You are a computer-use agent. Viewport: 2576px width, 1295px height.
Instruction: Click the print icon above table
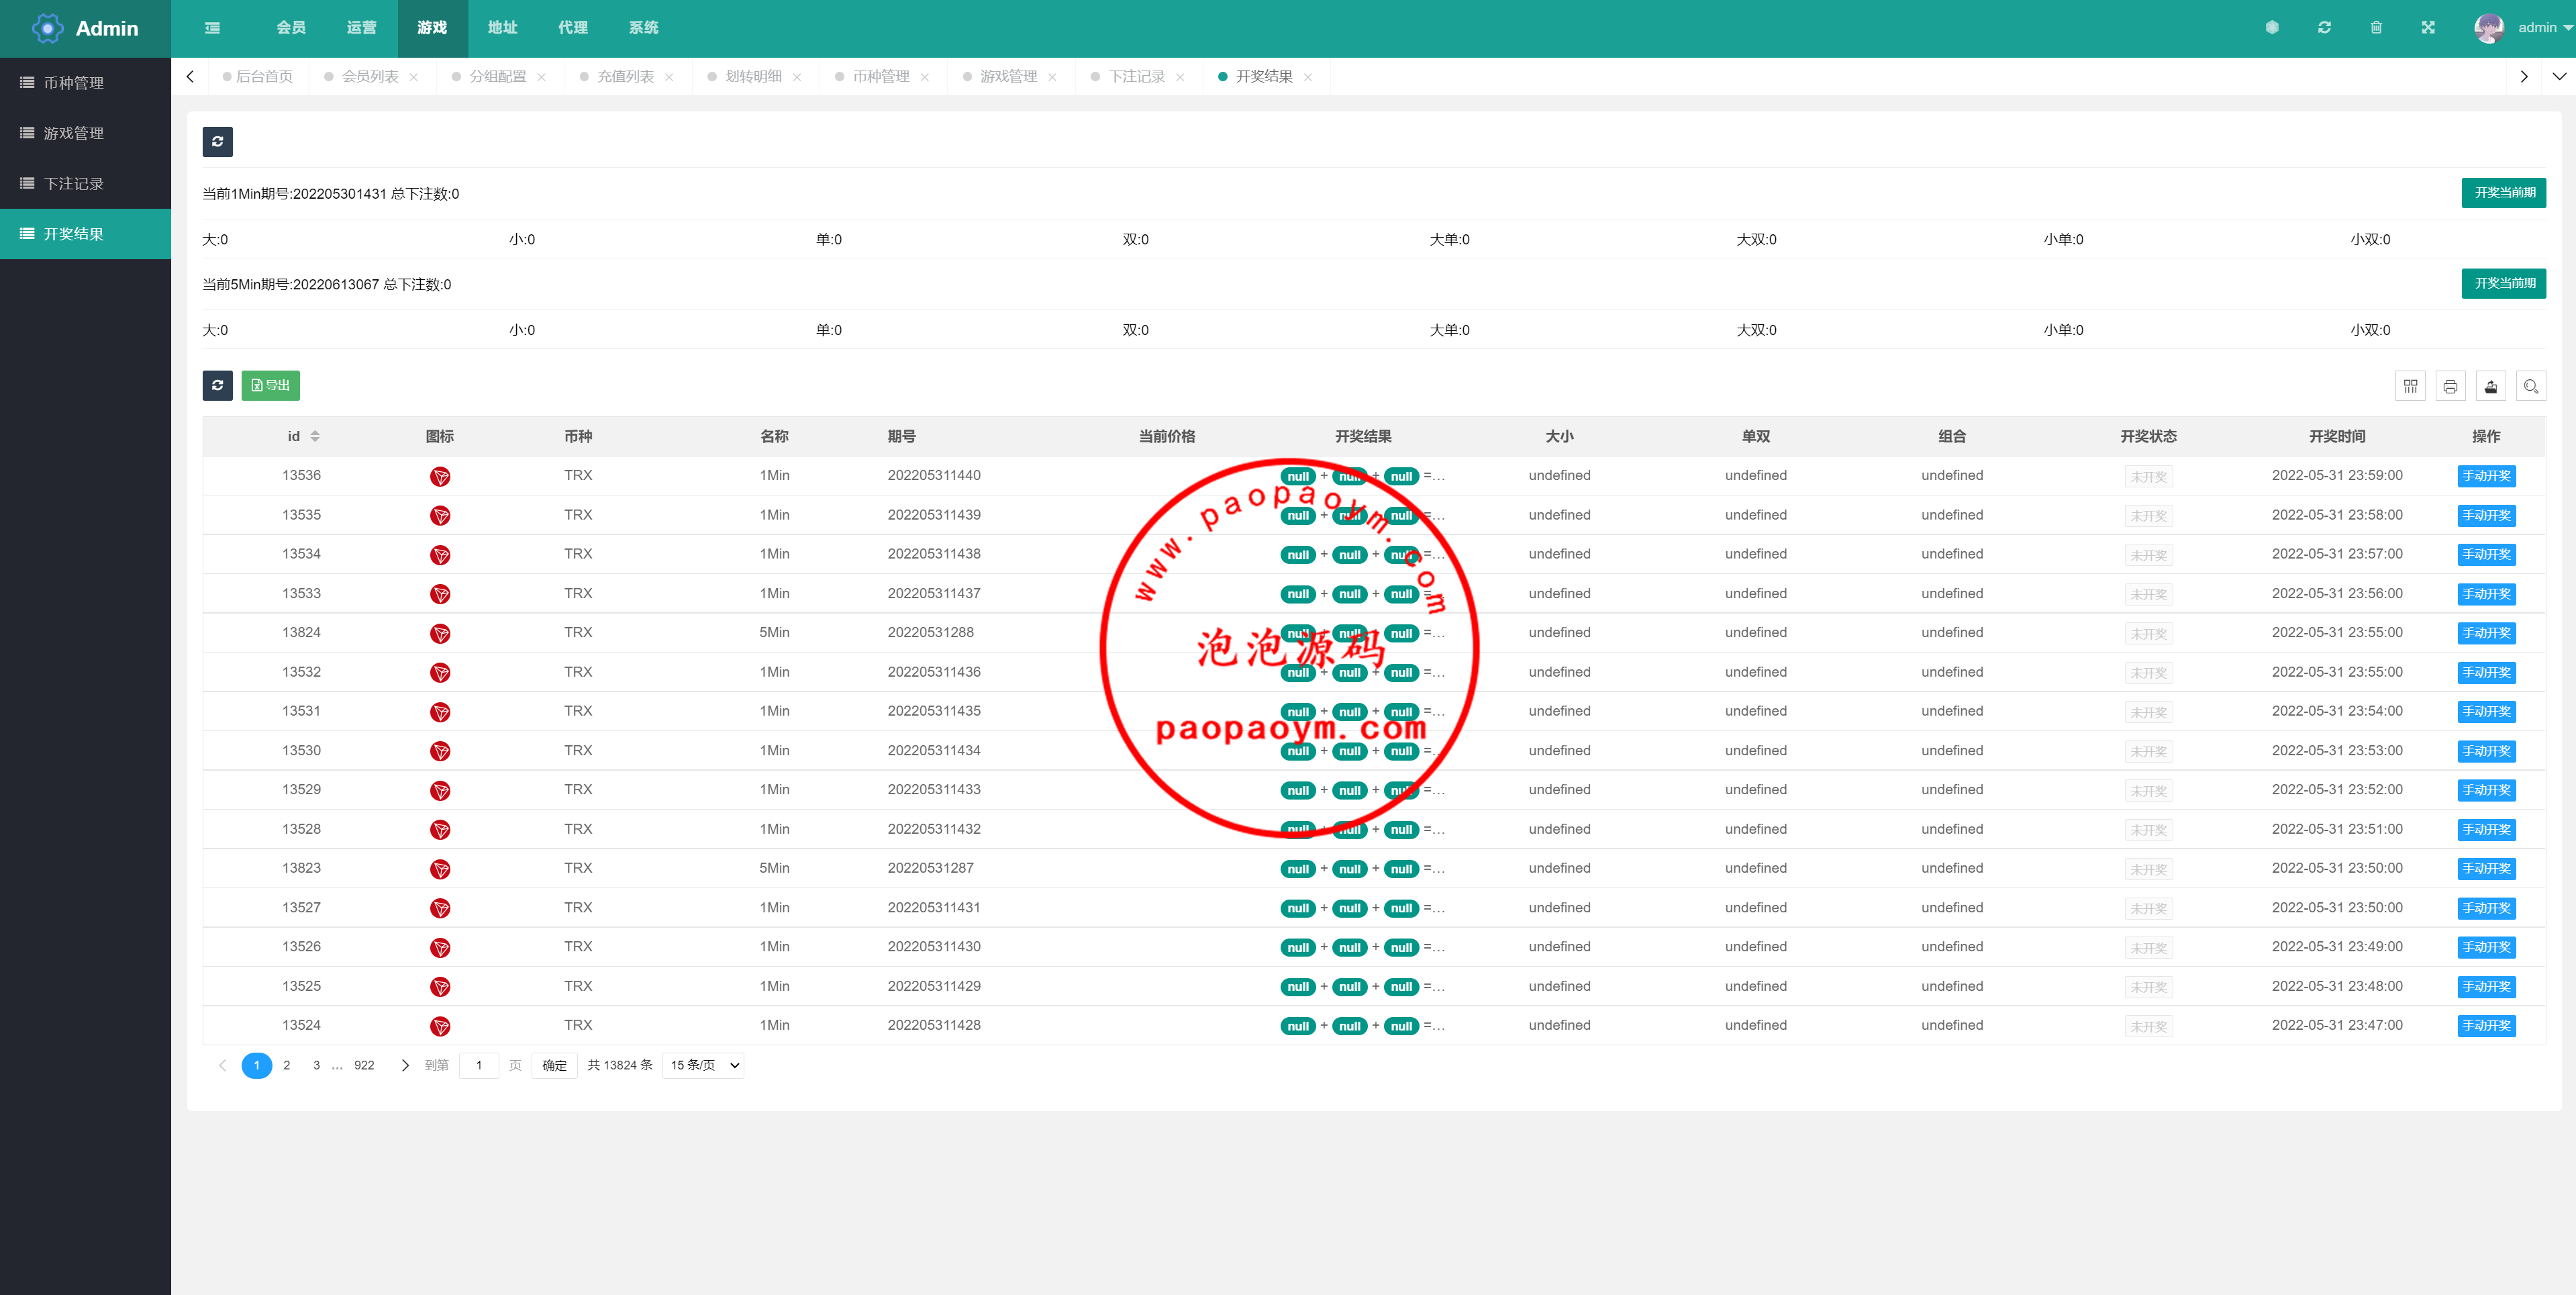click(x=2450, y=386)
